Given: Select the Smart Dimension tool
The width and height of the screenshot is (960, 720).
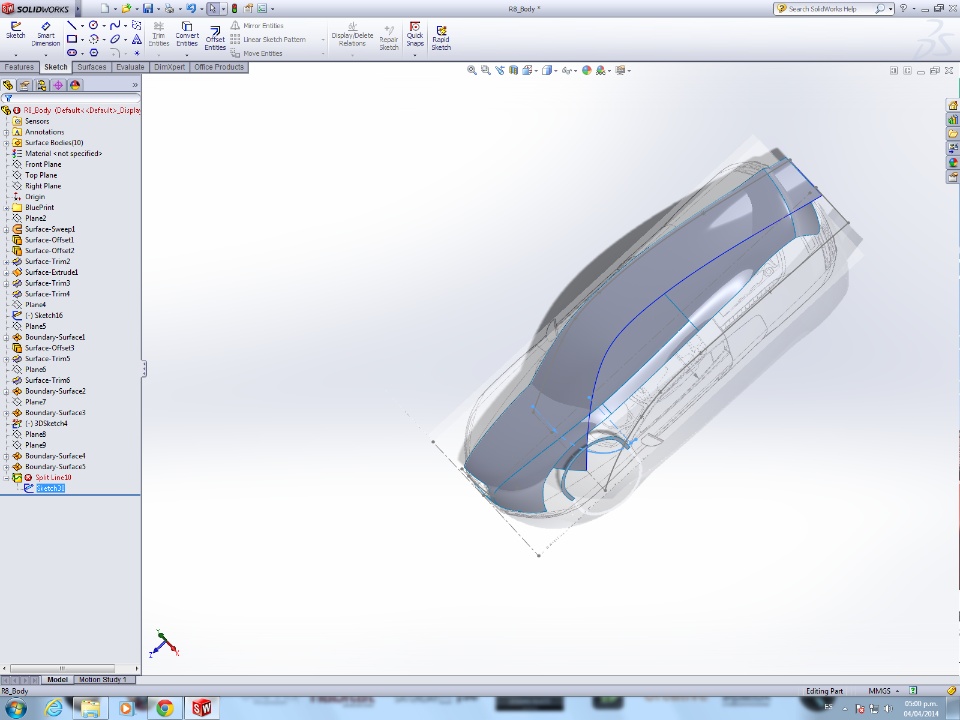Looking at the screenshot, I should [x=46, y=34].
